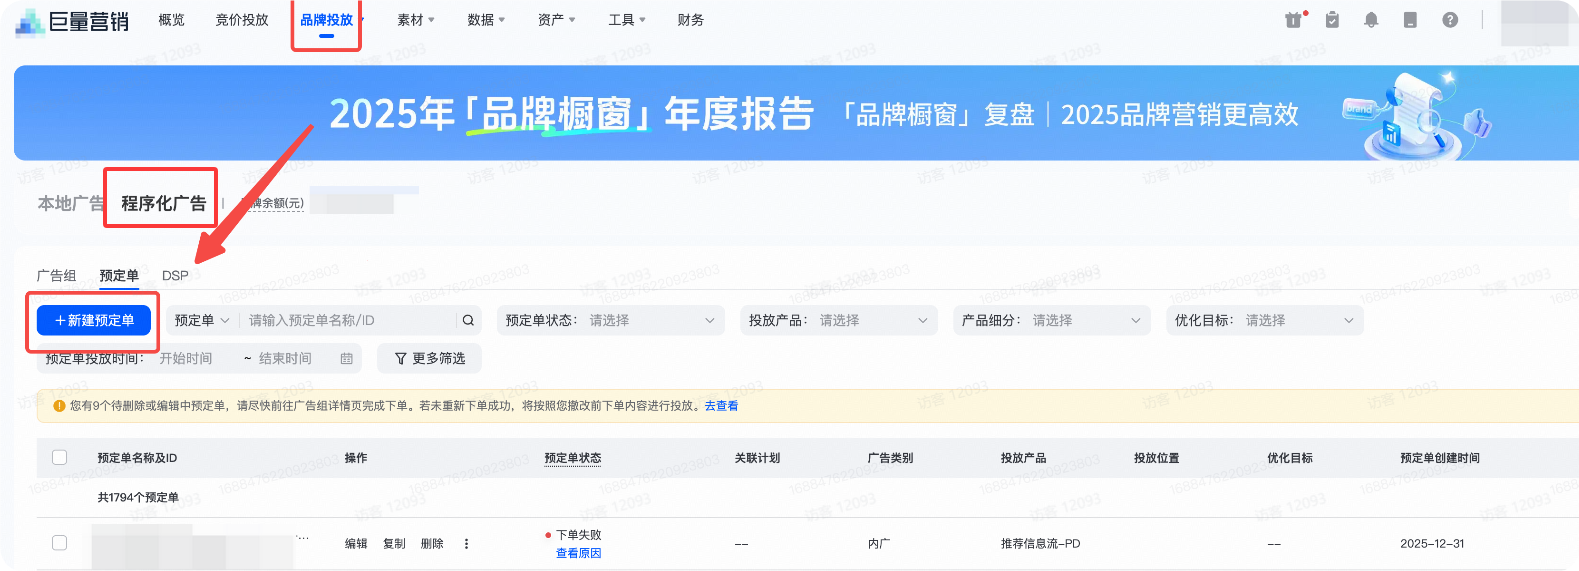Click the 共1794个预定单 count text
This screenshot has width=1579, height=571.
tap(138, 497)
